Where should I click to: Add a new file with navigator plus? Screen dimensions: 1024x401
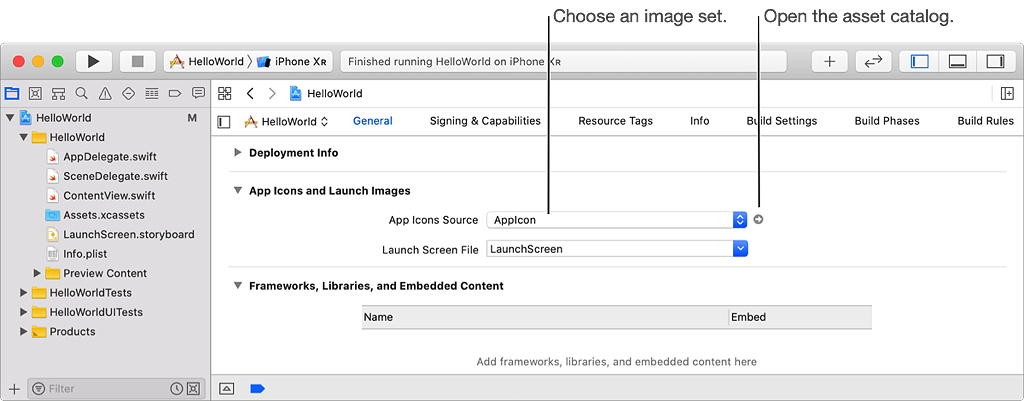tap(14, 389)
